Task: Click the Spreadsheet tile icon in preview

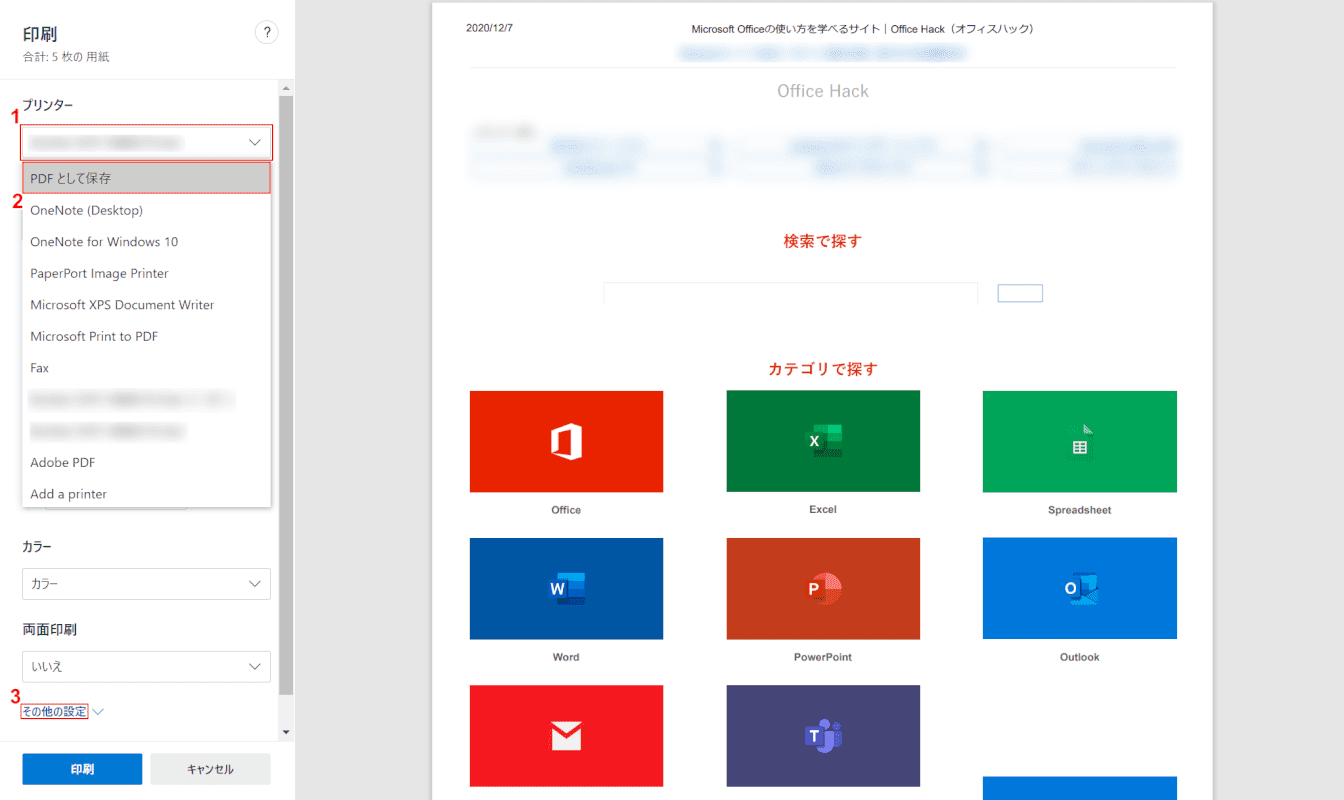Action: (1080, 441)
